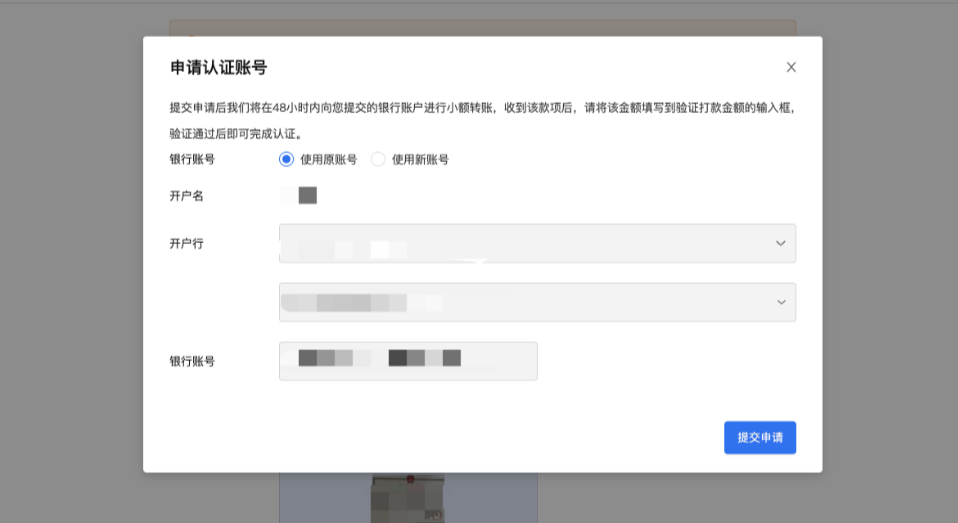Click the 使用新账号 label text
The height and width of the screenshot is (523, 958).
(420, 159)
